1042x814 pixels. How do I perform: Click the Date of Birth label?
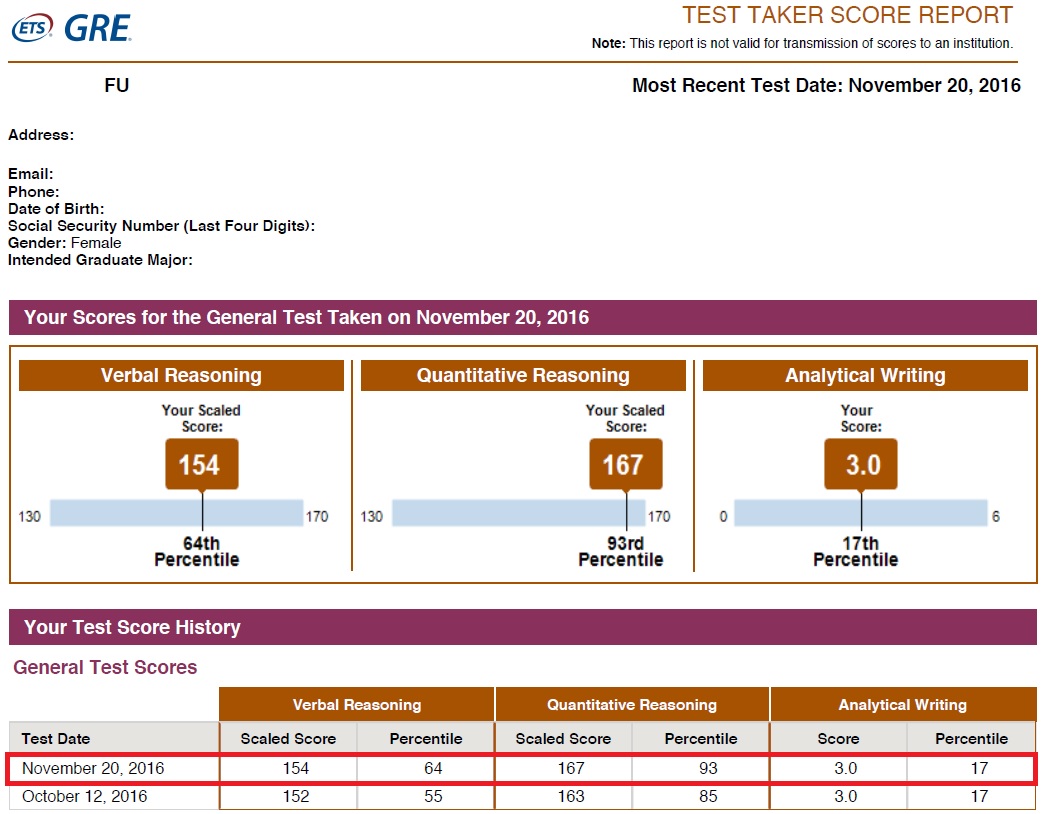tap(56, 209)
